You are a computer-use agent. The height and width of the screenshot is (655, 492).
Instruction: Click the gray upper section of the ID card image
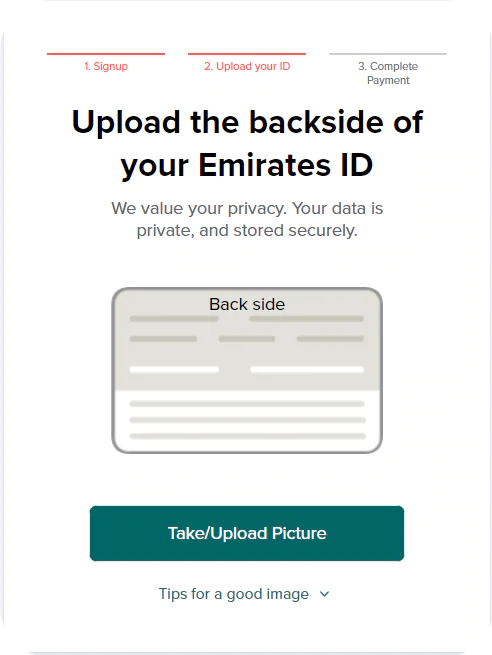(x=247, y=340)
